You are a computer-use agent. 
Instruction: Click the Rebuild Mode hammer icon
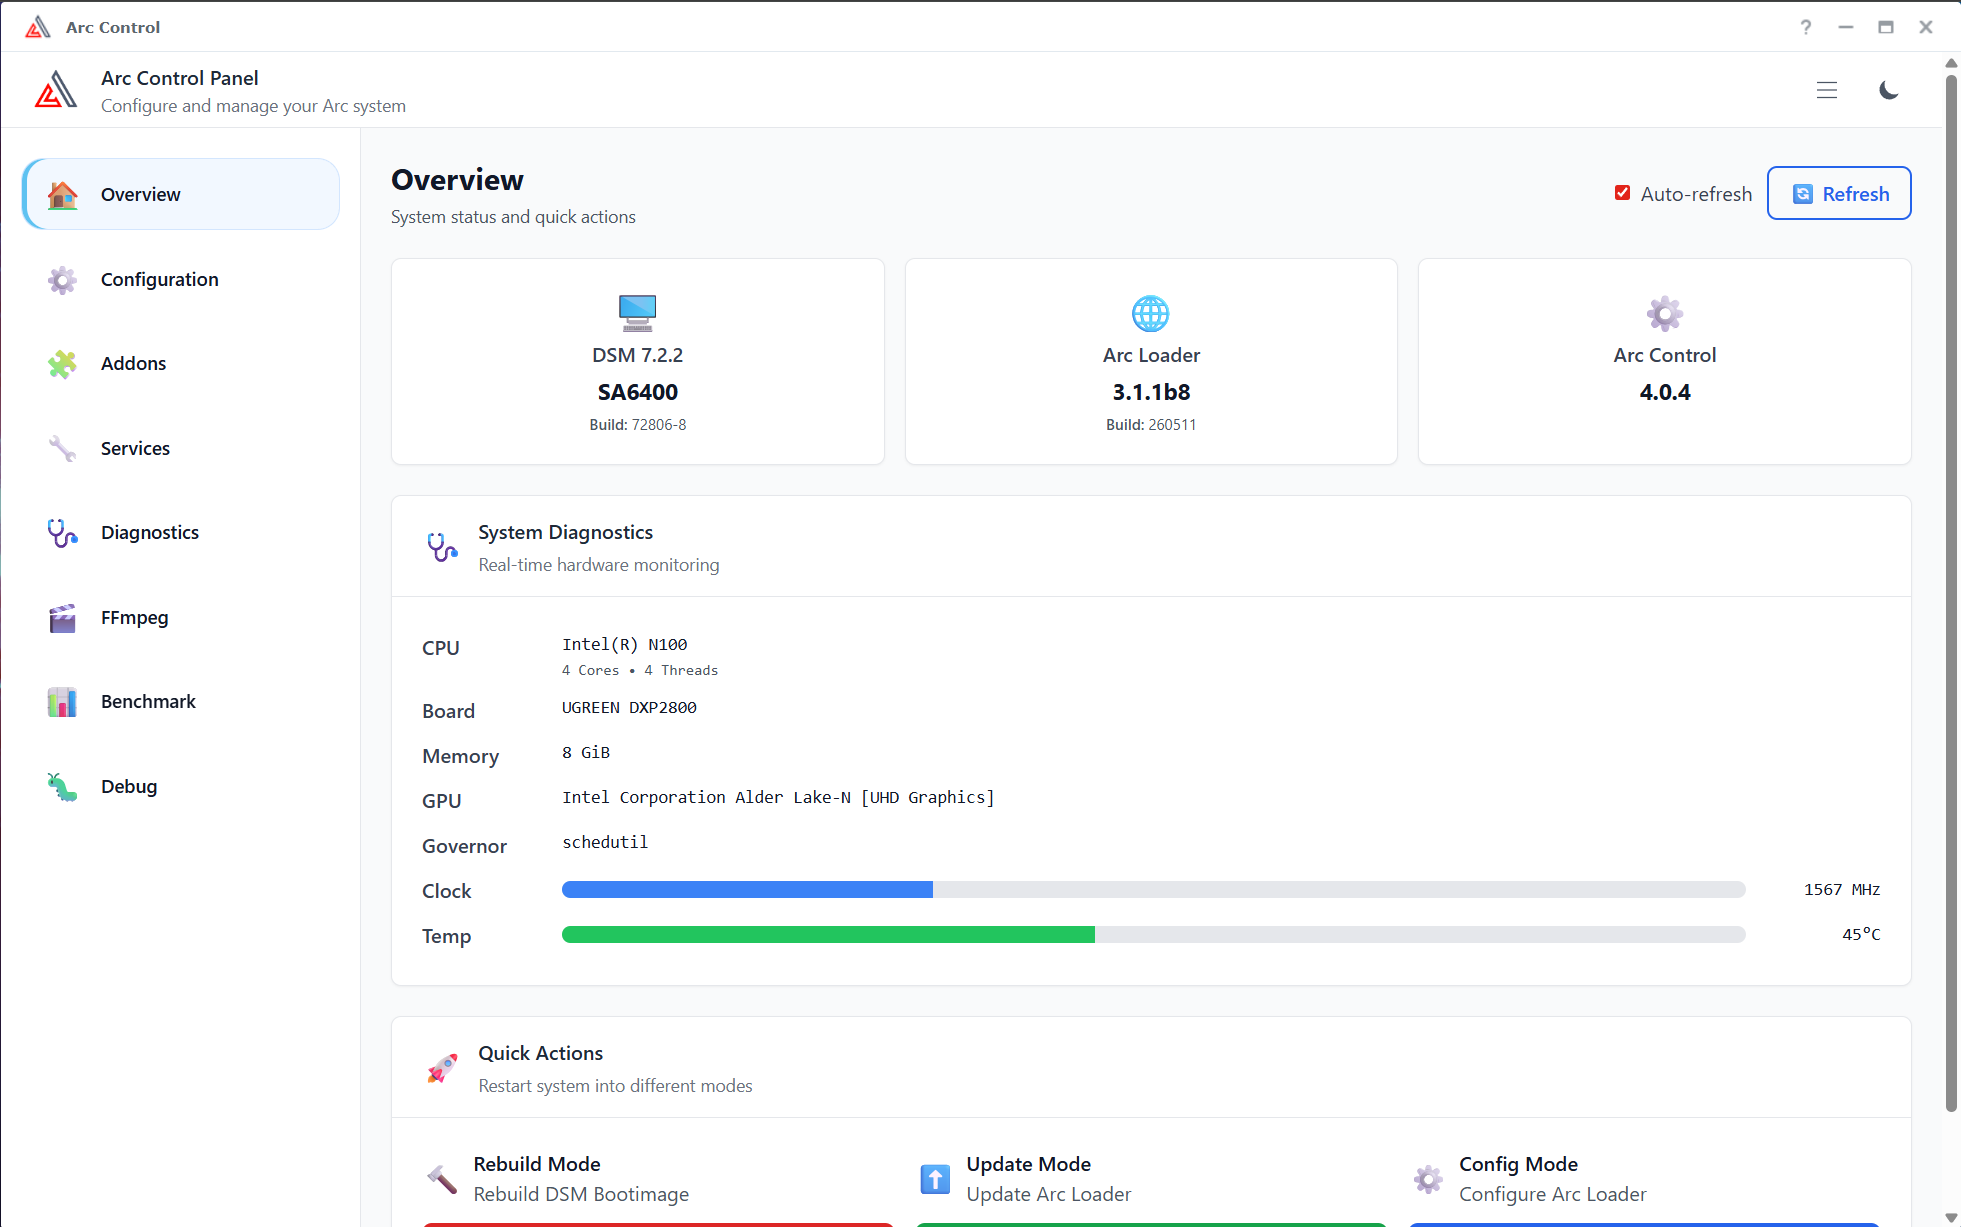point(442,1179)
